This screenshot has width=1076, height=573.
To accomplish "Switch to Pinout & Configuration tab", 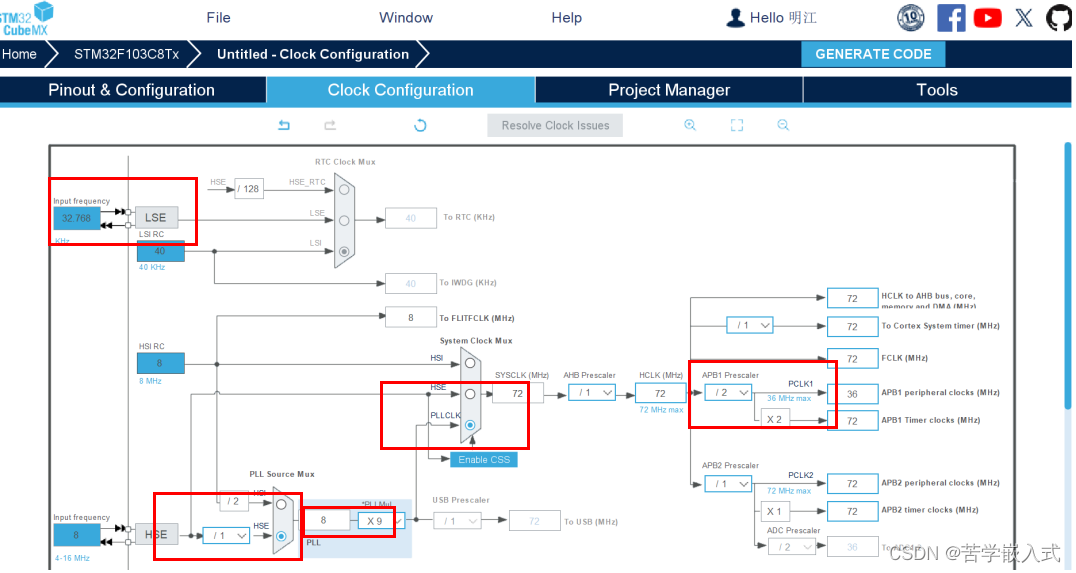I will coord(132,90).
